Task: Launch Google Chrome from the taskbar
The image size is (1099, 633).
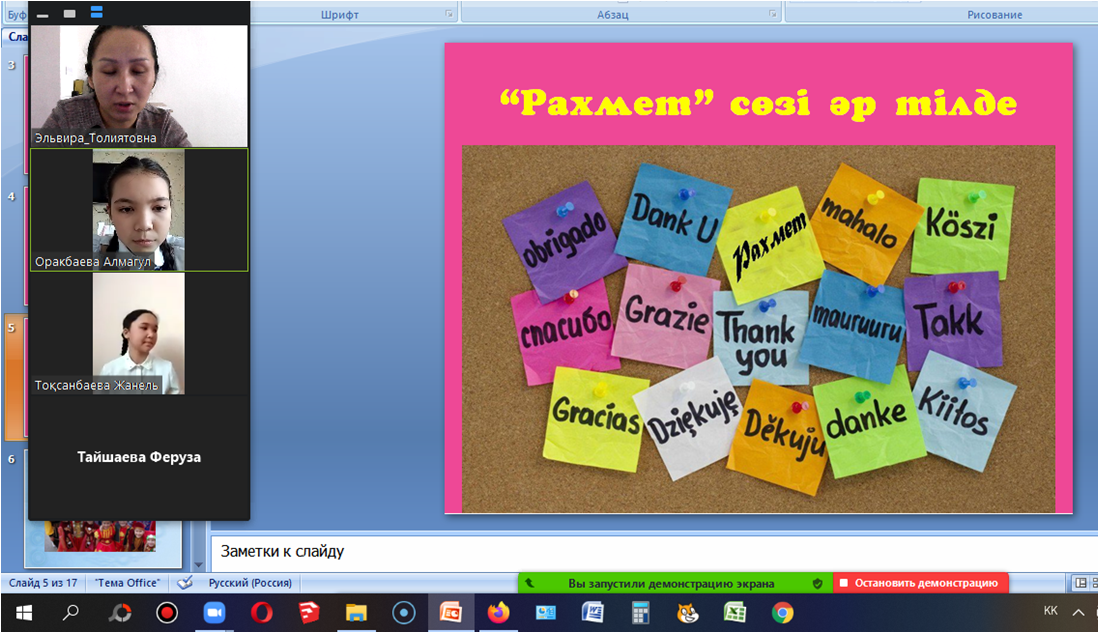Action: coord(782,612)
